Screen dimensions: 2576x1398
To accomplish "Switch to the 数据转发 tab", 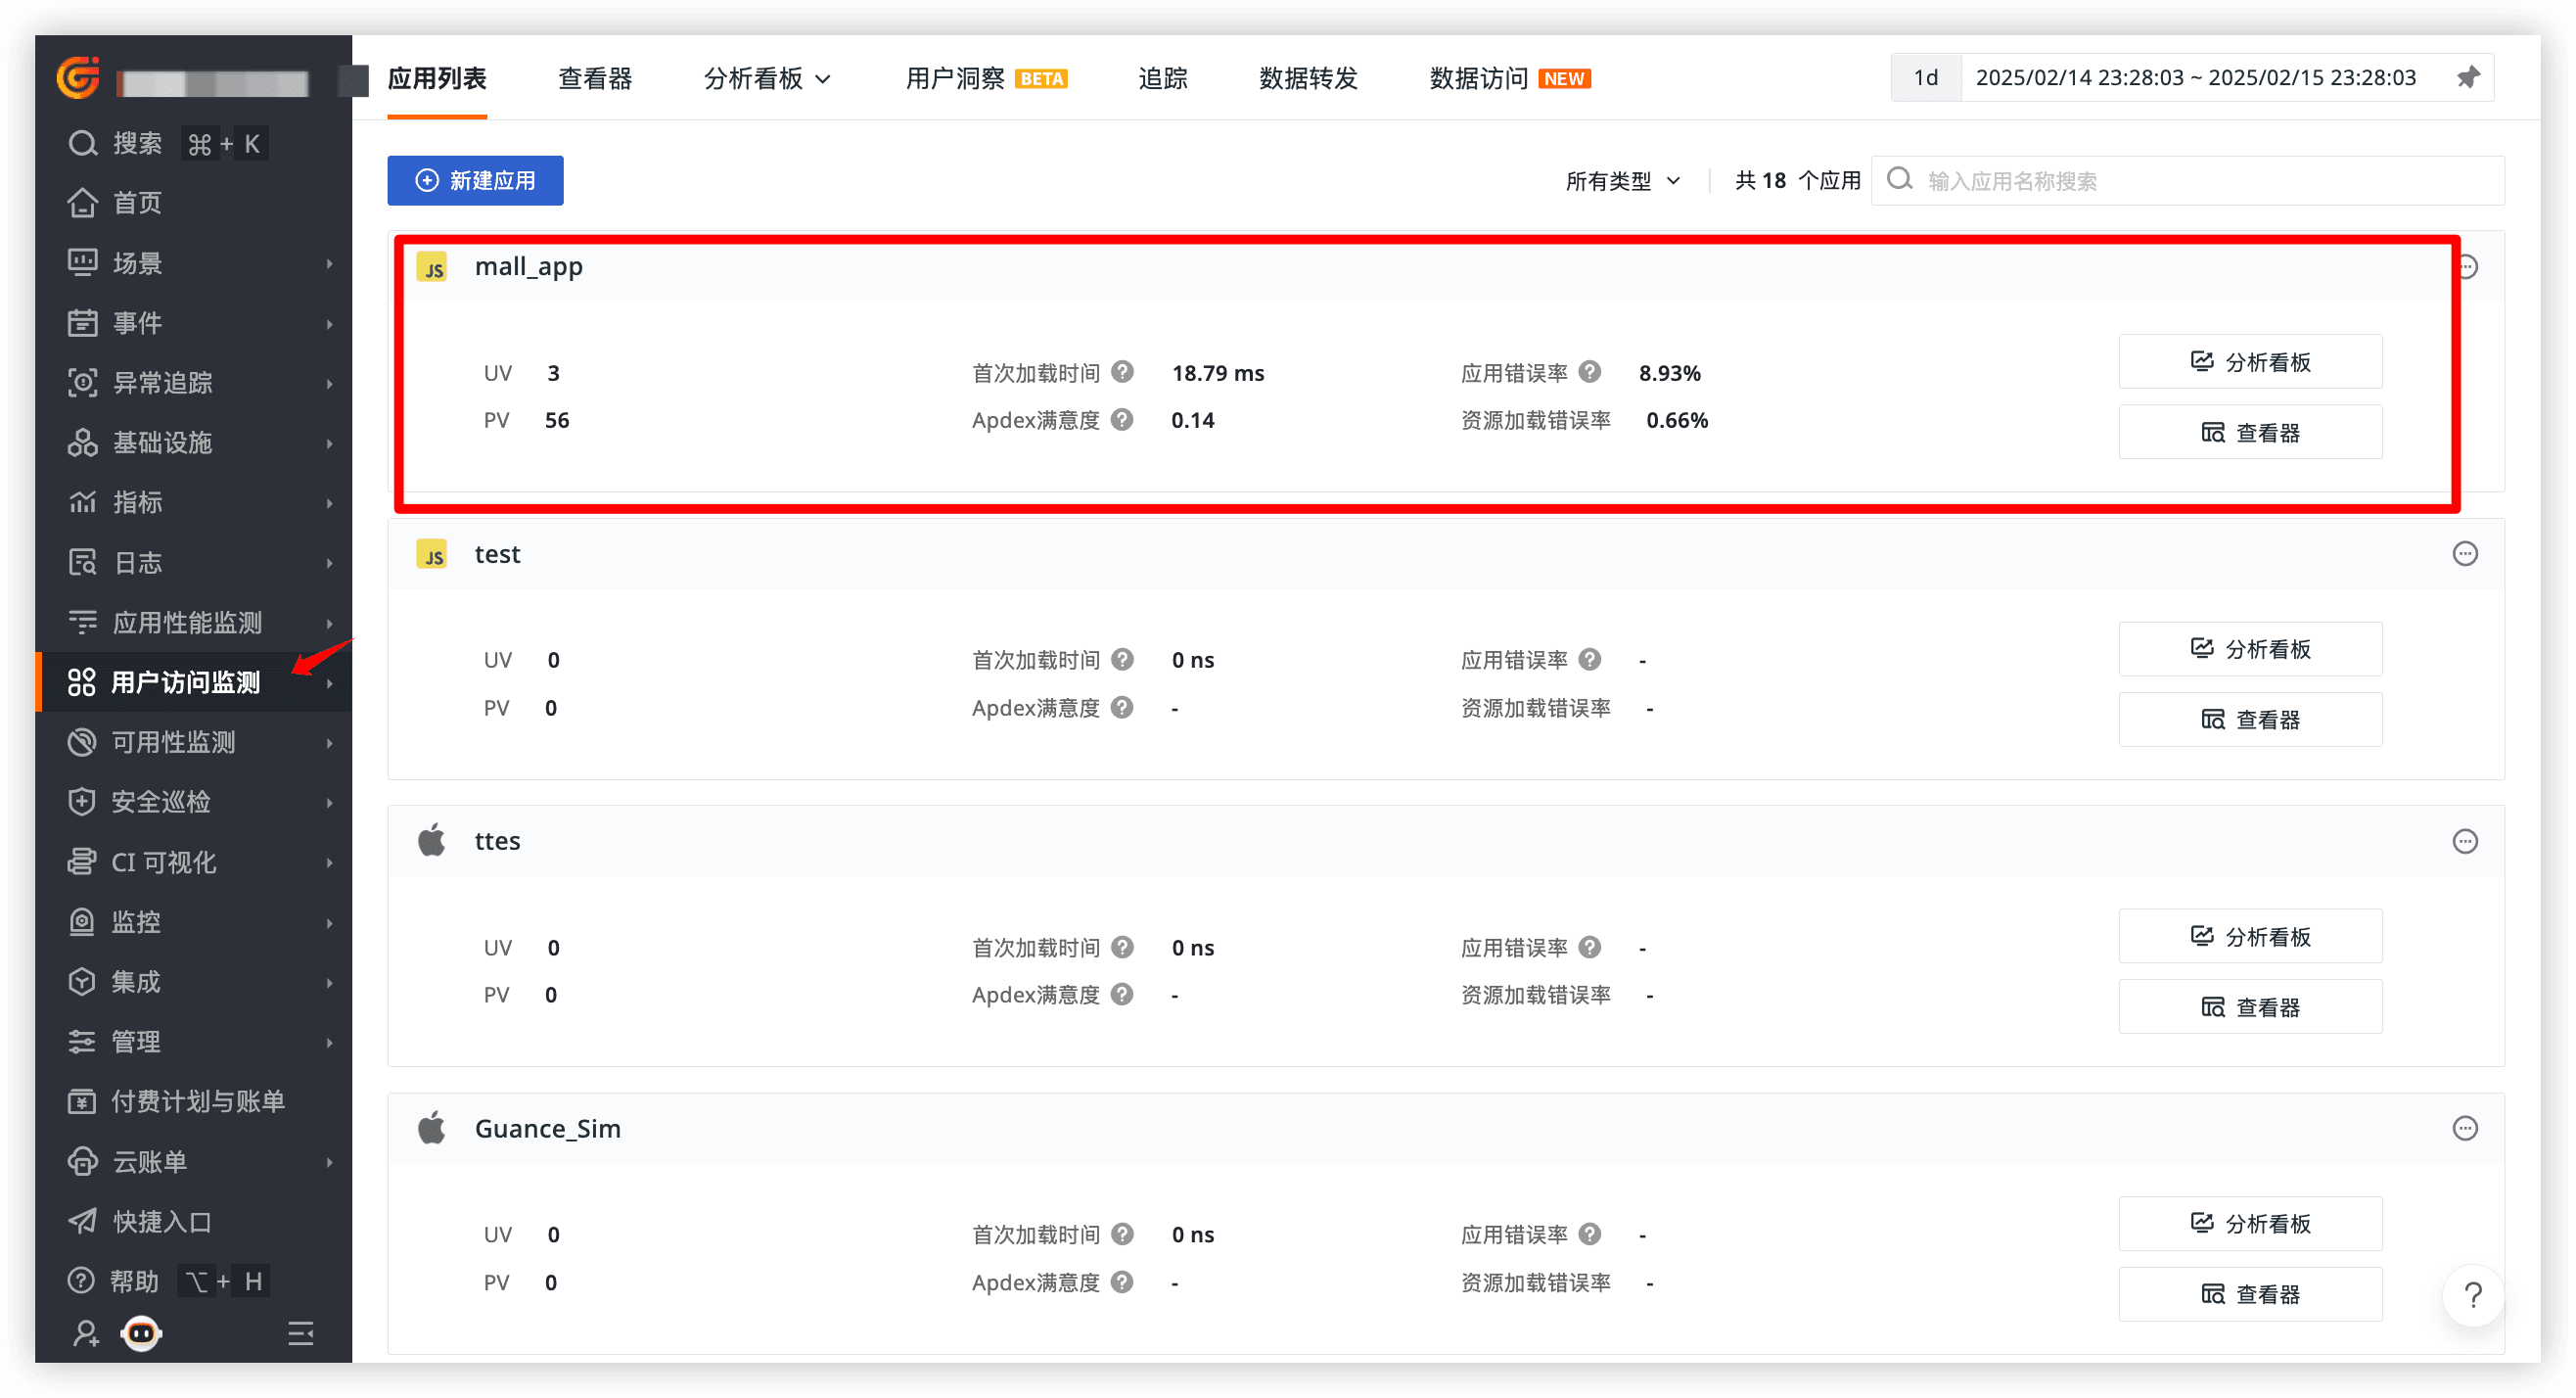I will [1308, 78].
